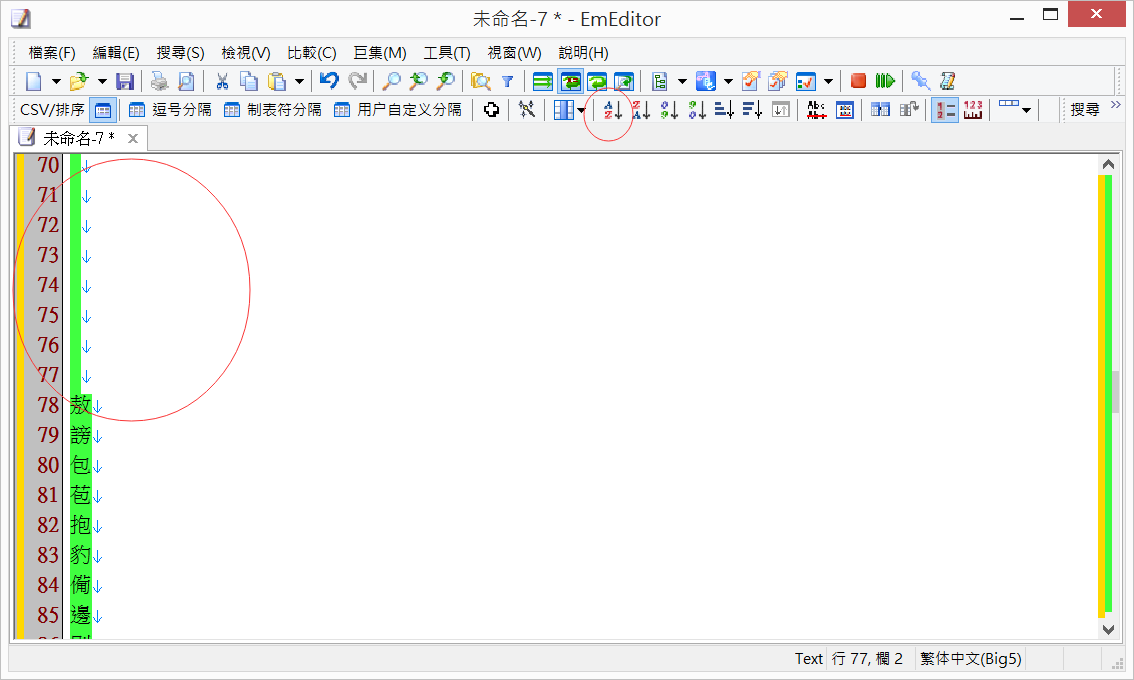
Task: Select the 未命名-7 document tab
Action: (x=78, y=137)
